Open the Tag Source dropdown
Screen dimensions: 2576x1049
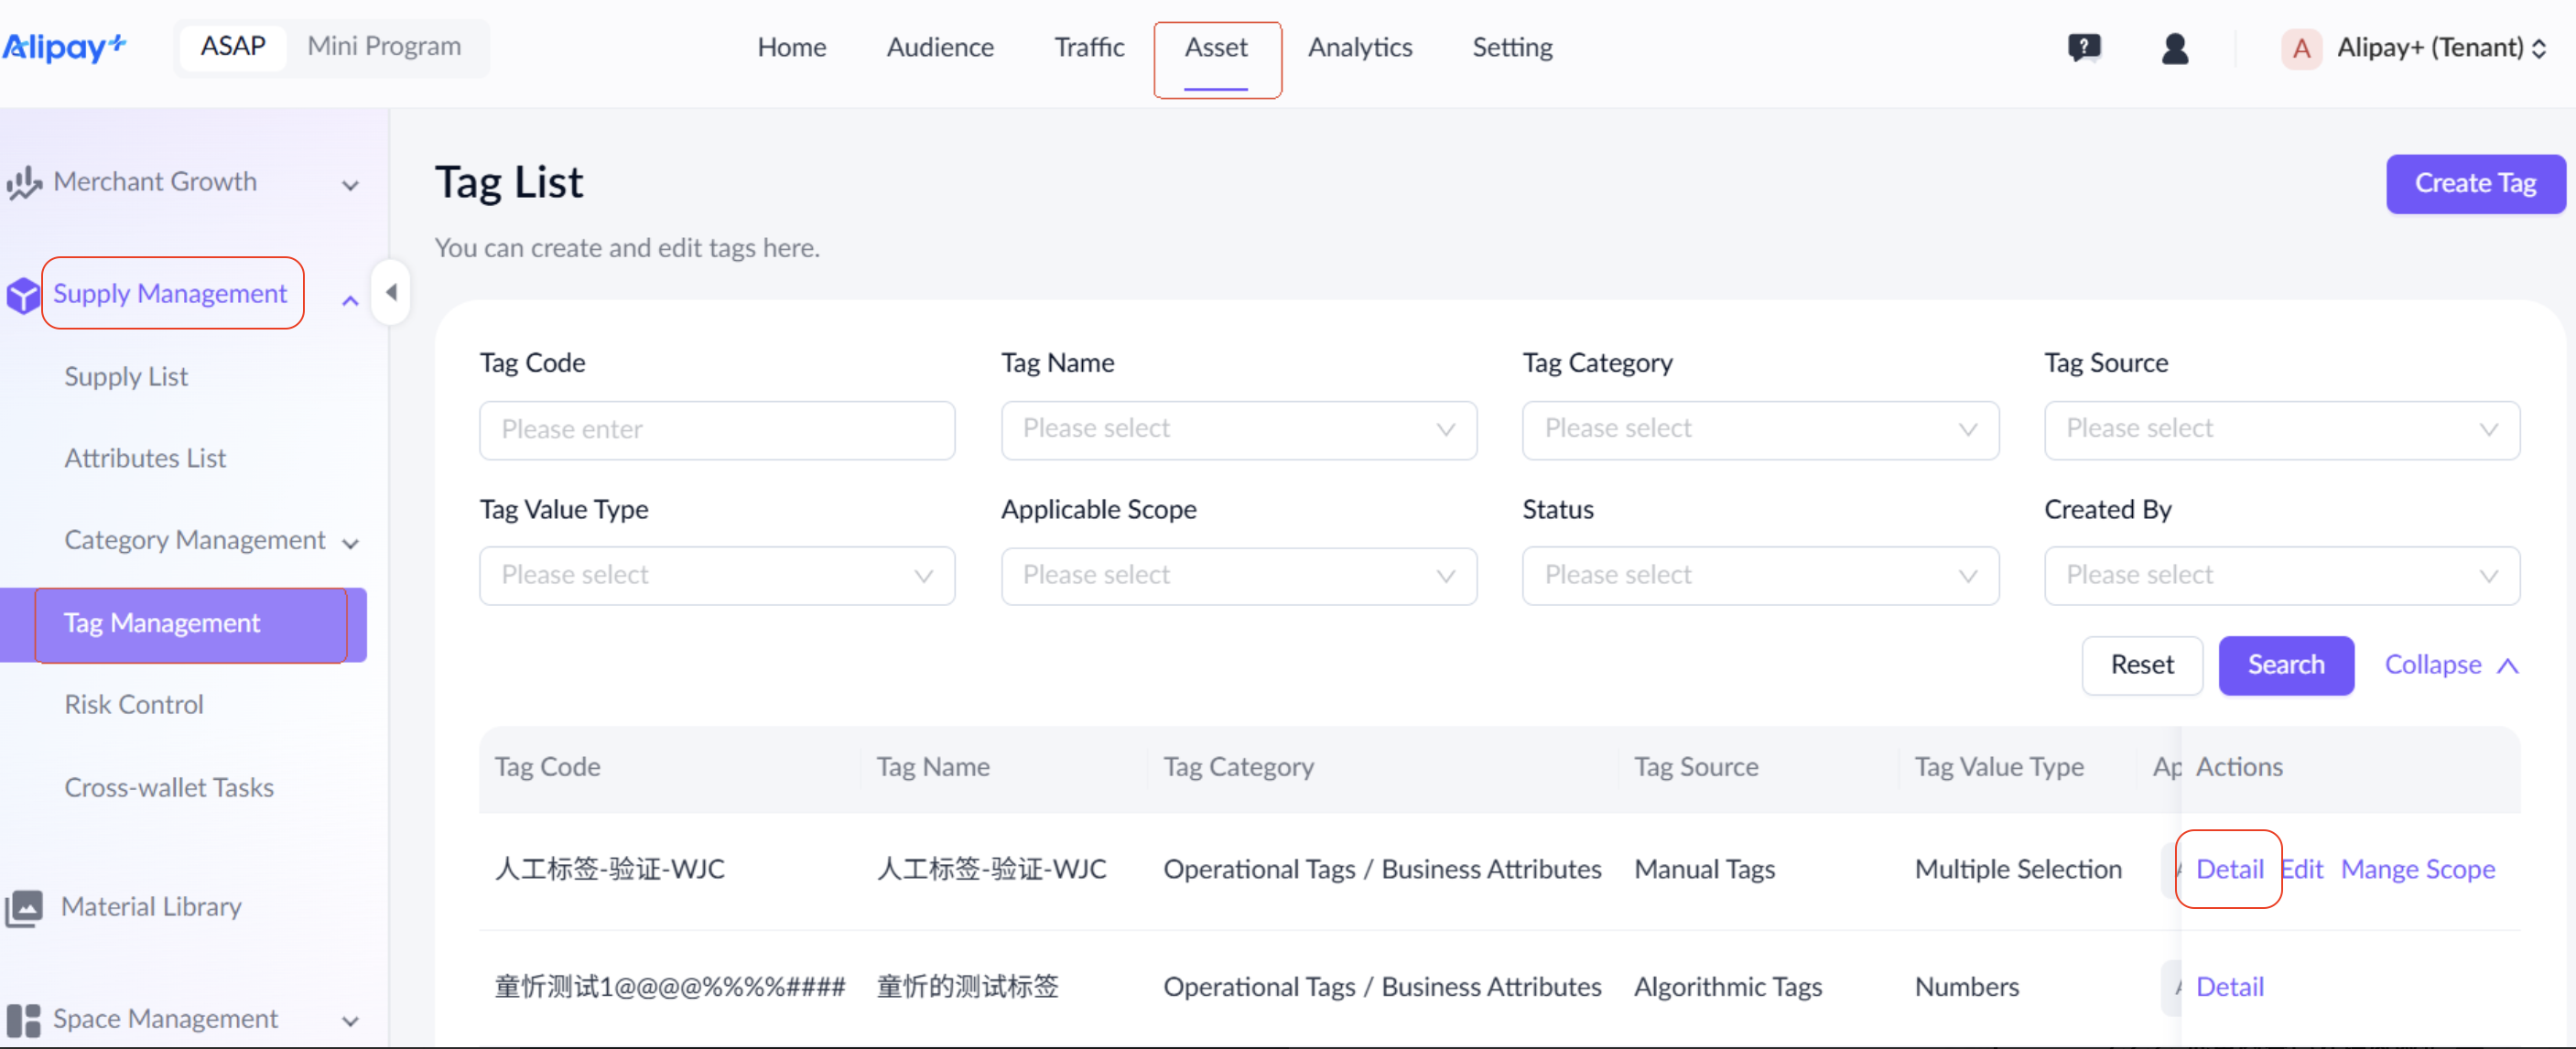point(2281,430)
